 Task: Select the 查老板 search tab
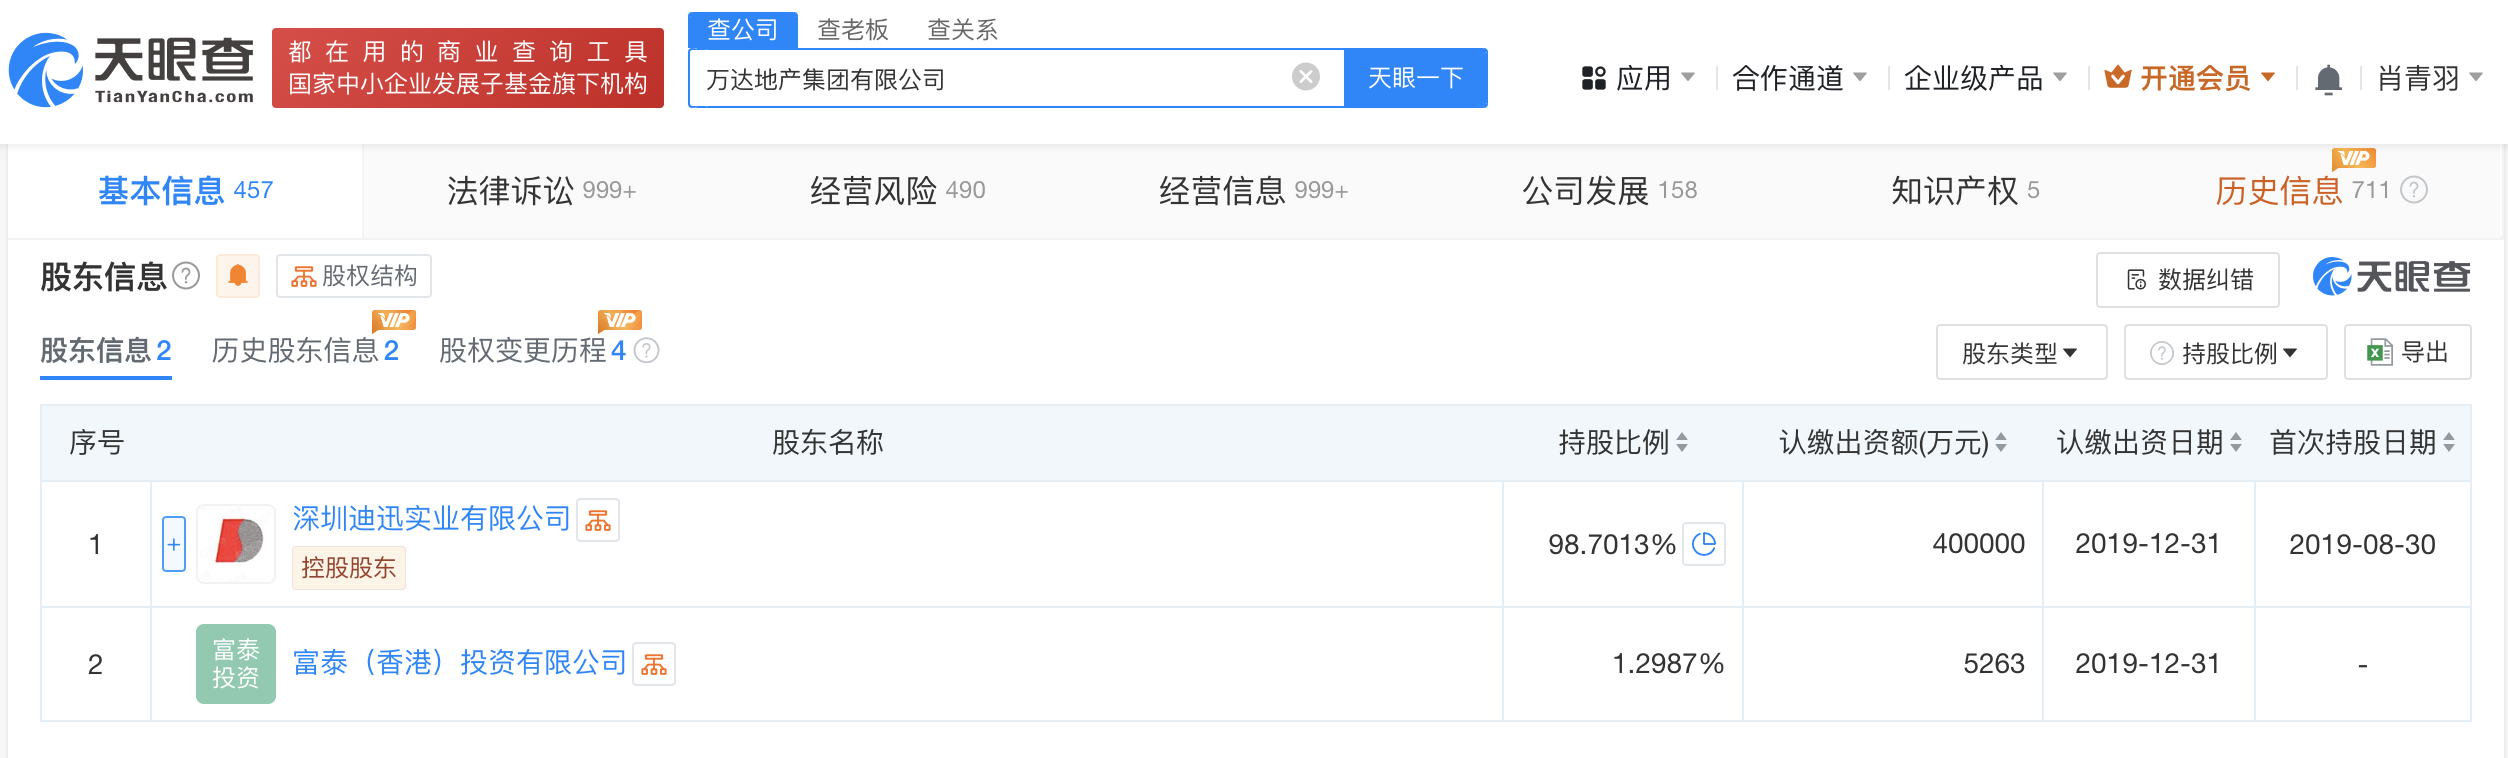point(853,30)
